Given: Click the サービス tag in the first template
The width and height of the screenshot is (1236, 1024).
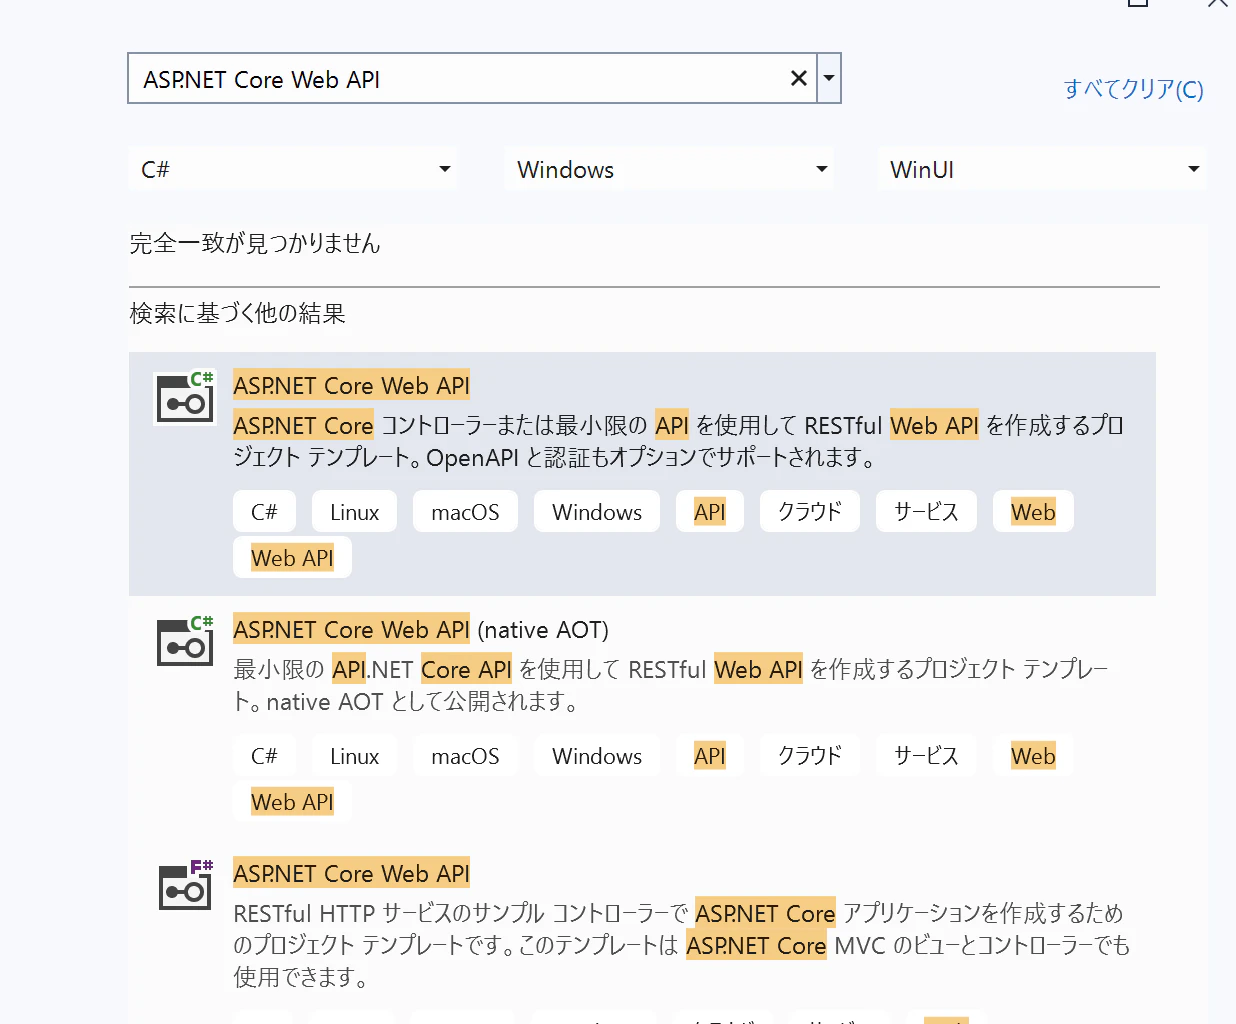Looking at the screenshot, I should tap(926, 511).
